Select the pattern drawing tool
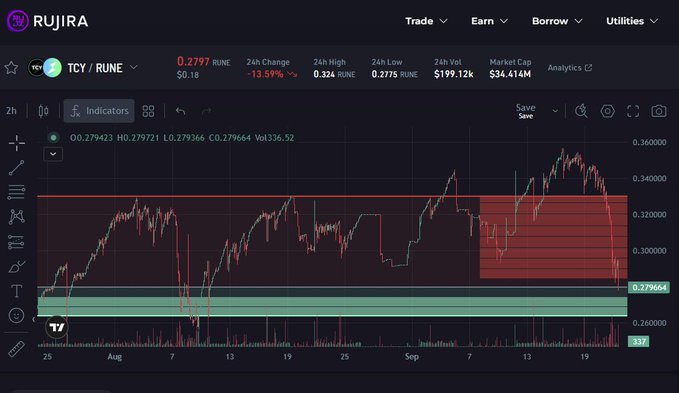 coord(16,216)
